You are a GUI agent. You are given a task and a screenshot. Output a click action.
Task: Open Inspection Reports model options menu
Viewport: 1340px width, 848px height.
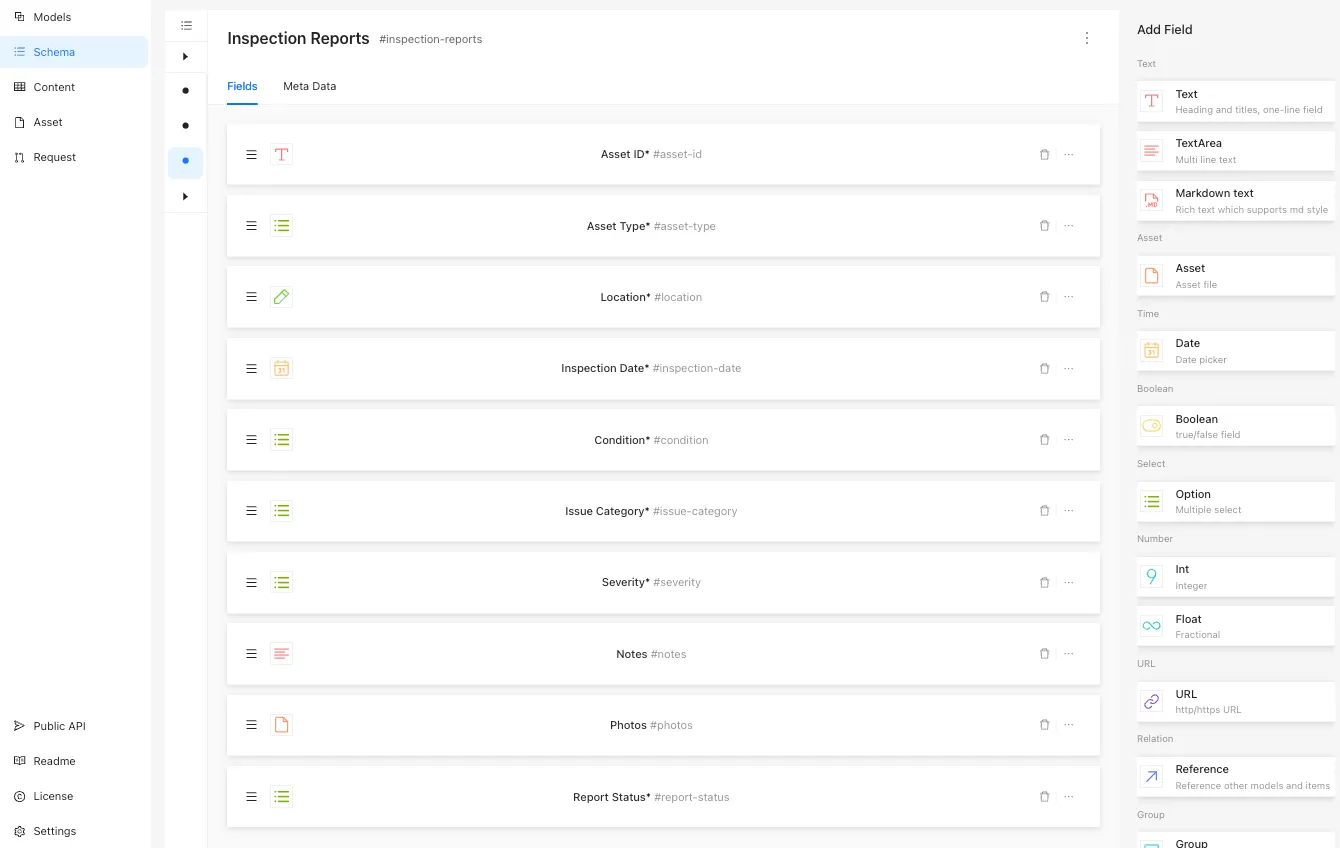tap(1087, 38)
